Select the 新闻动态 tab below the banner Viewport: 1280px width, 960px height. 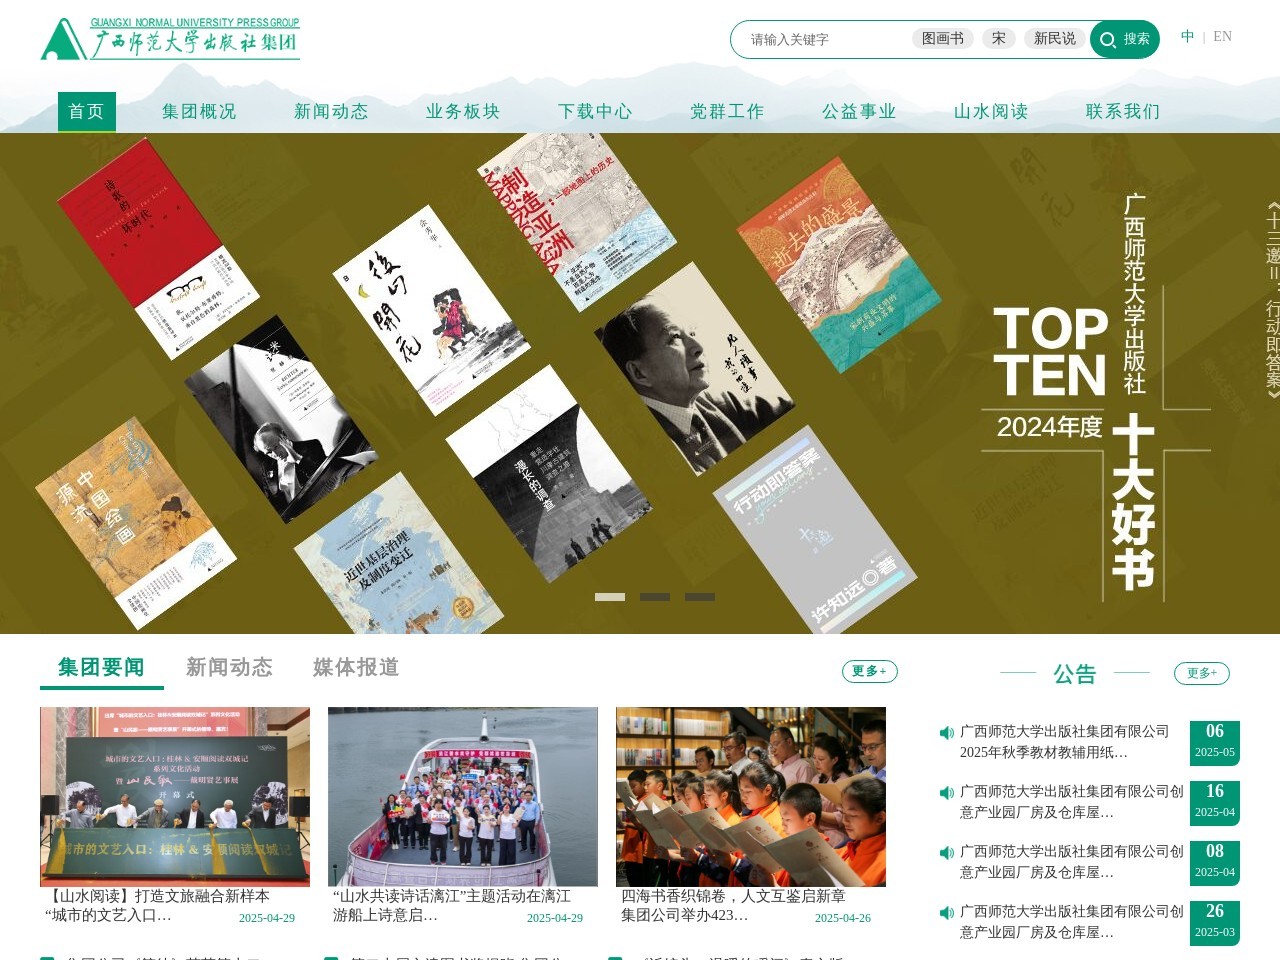(229, 667)
